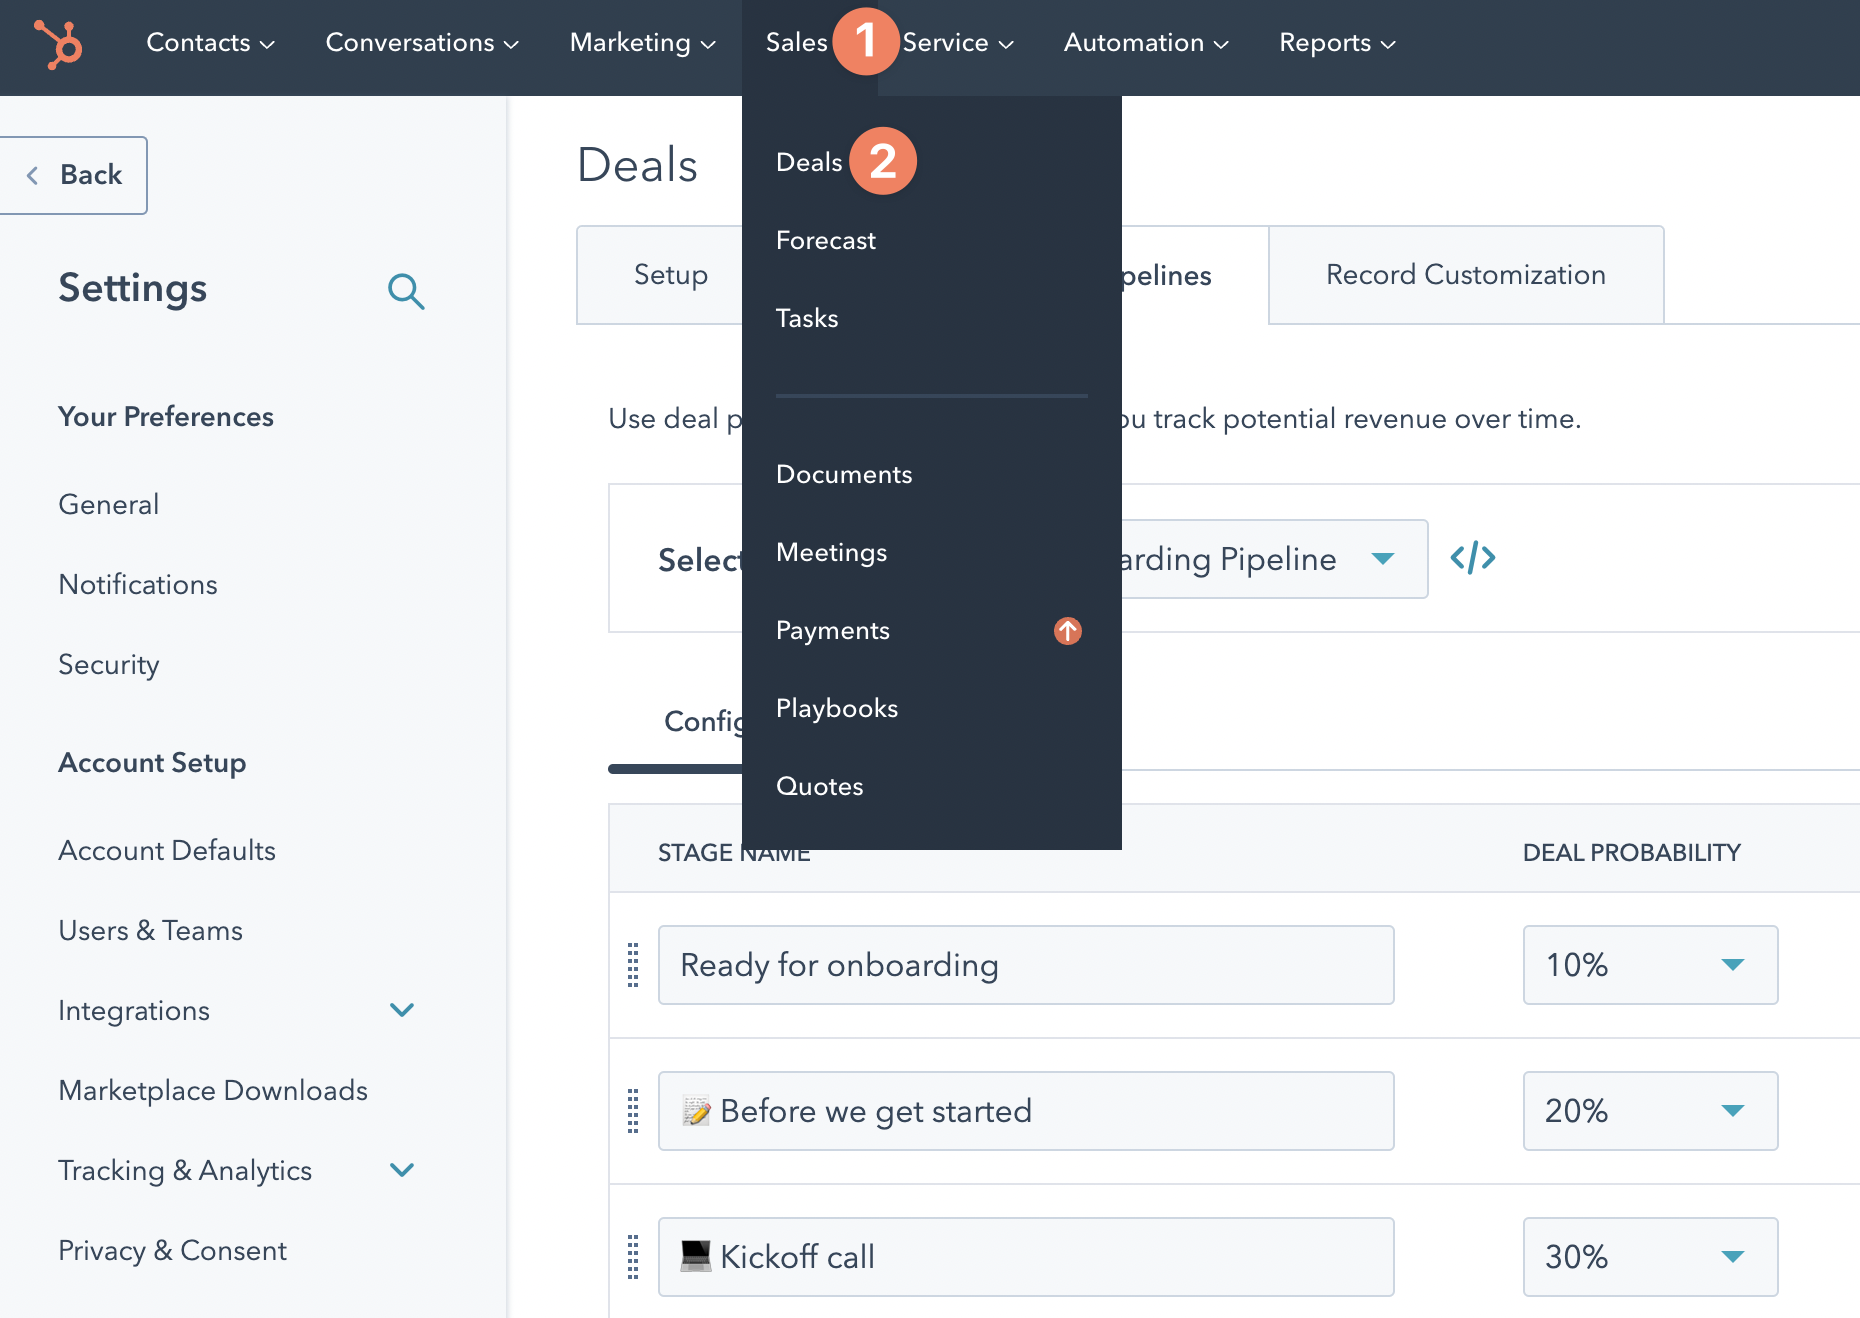Edit the Kickoff call stage name
This screenshot has width=1860, height=1318.
point(1026,1257)
